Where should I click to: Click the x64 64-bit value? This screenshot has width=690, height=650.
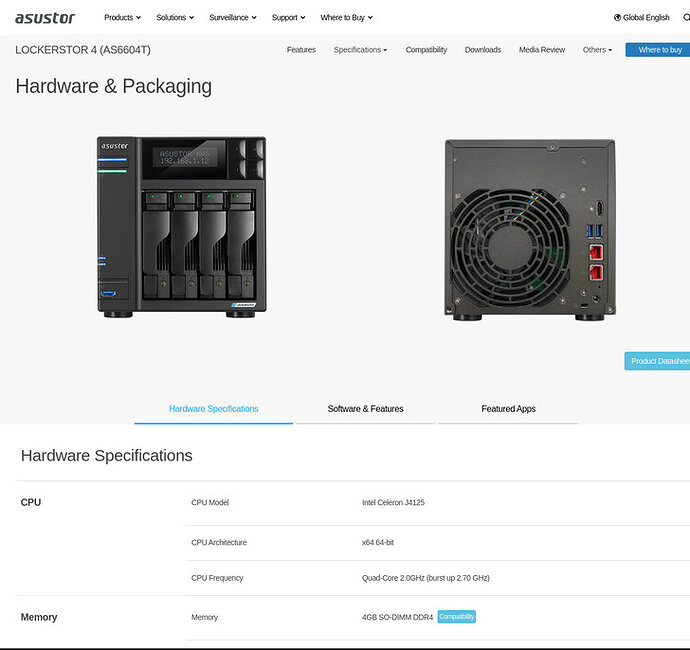(378, 542)
